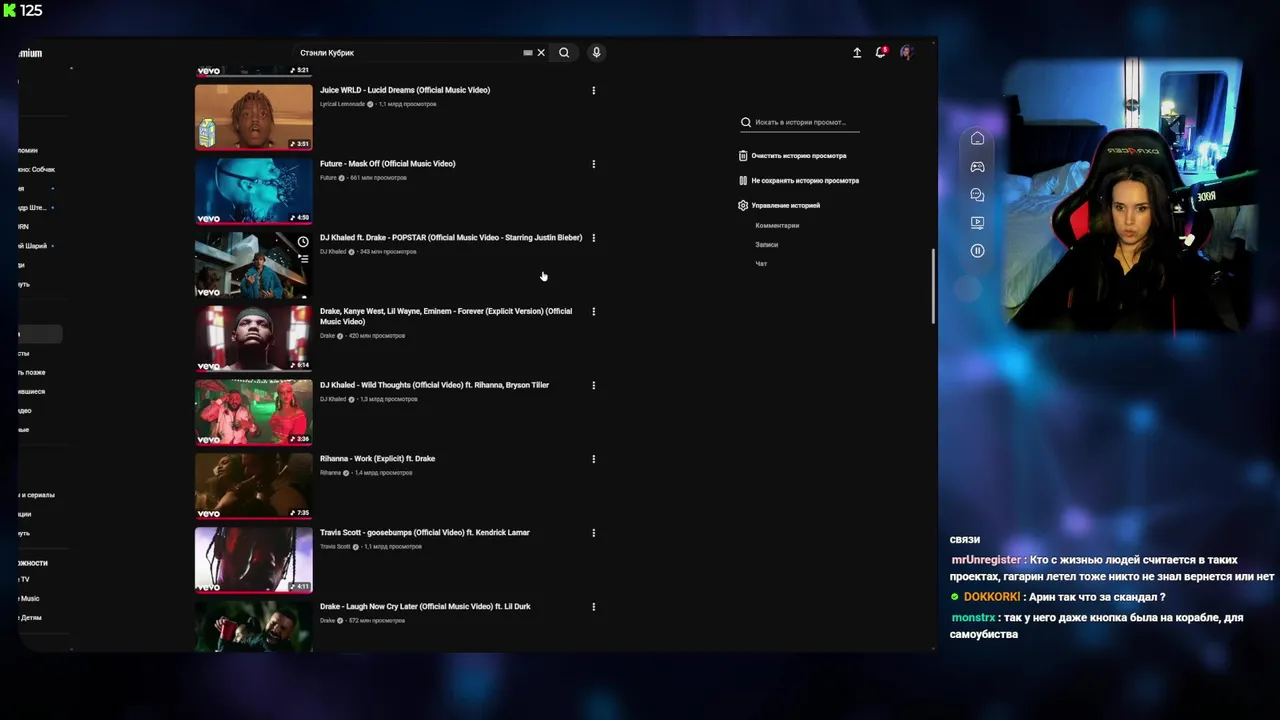Open the account avatar menu
The width and height of the screenshot is (1280, 720).
click(x=906, y=52)
